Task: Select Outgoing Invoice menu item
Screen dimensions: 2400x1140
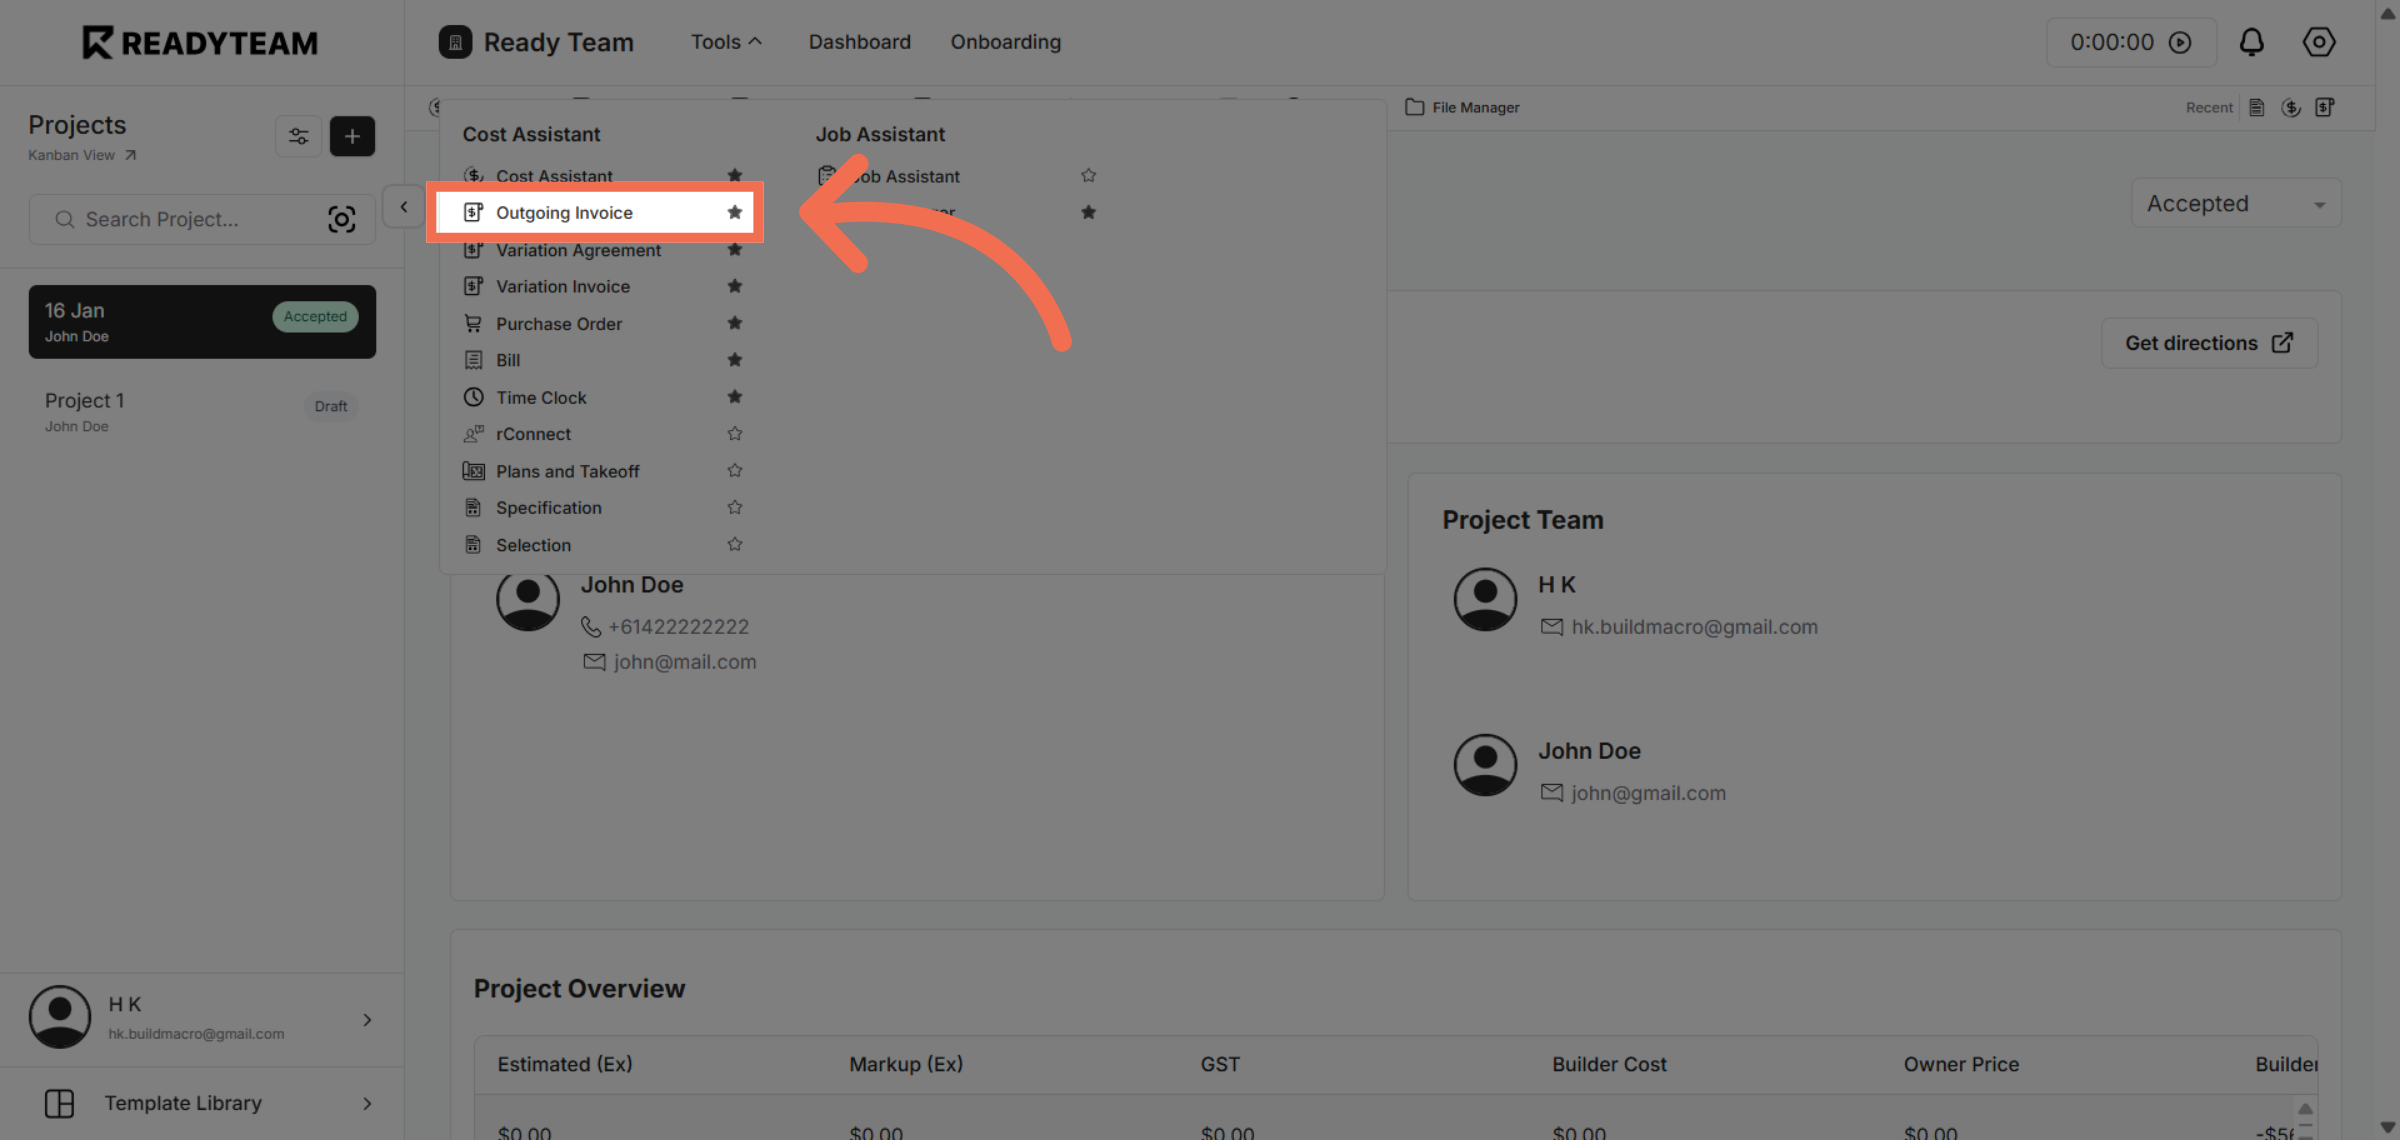Action: pos(565,212)
